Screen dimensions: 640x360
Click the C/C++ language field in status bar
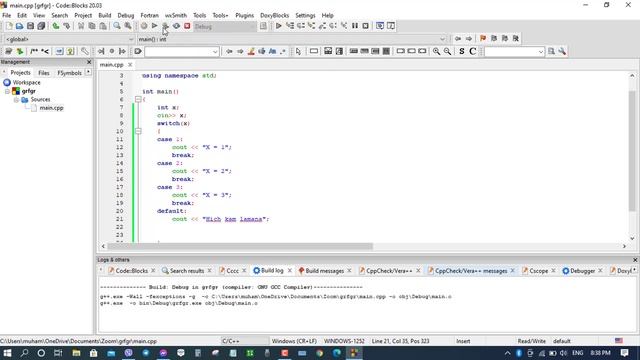click(x=244, y=341)
